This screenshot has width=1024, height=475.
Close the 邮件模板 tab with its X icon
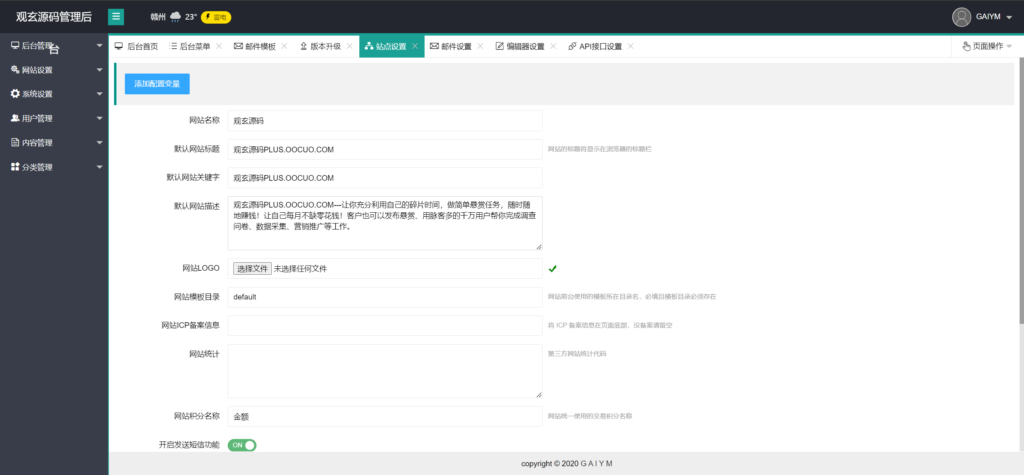click(284, 46)
